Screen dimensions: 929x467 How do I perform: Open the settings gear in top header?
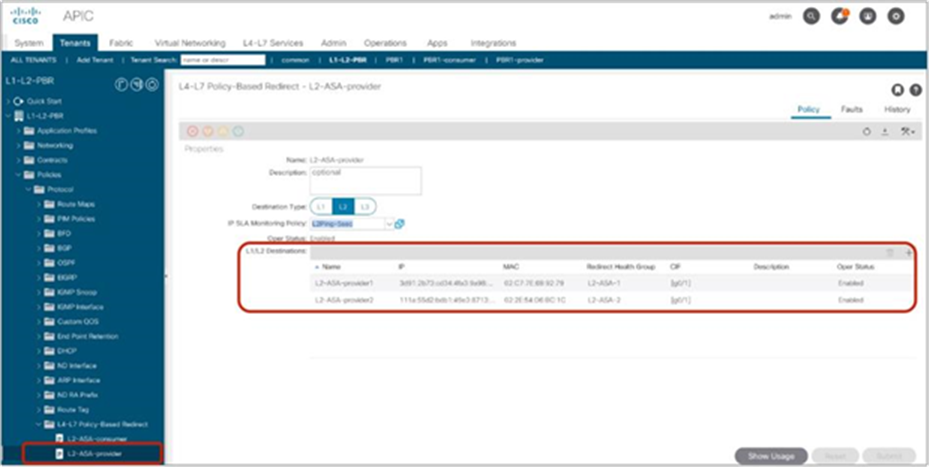coord(896,17)
